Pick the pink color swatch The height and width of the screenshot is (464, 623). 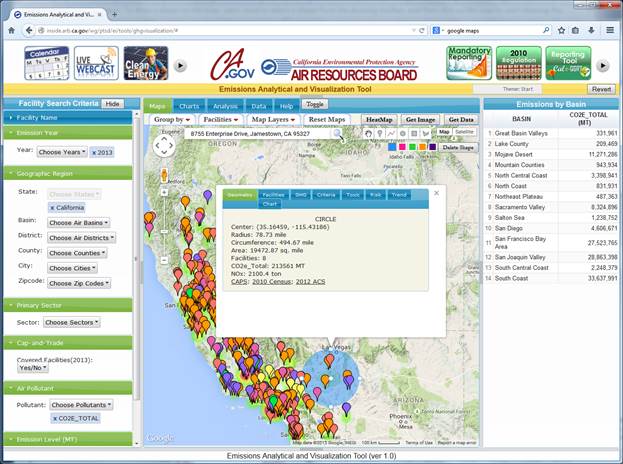[x=401, y=147]
